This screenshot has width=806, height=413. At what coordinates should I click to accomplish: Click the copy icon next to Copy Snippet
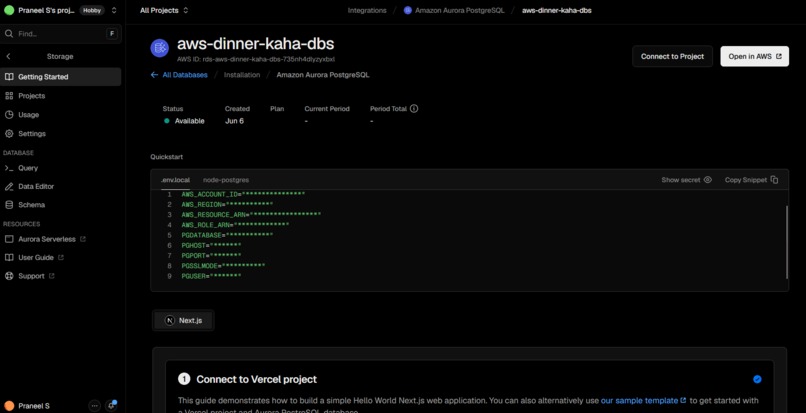point(775,180)
